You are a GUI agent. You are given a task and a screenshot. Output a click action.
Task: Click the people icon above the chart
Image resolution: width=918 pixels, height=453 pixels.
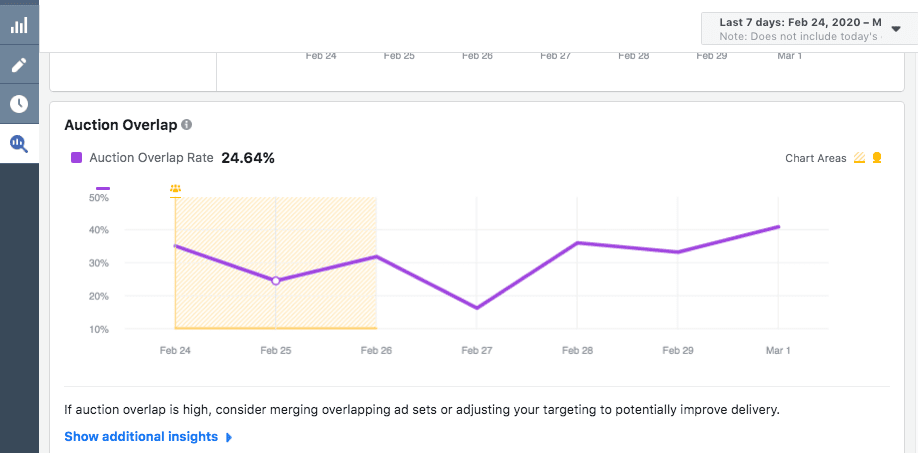click(x=176, y=188)
